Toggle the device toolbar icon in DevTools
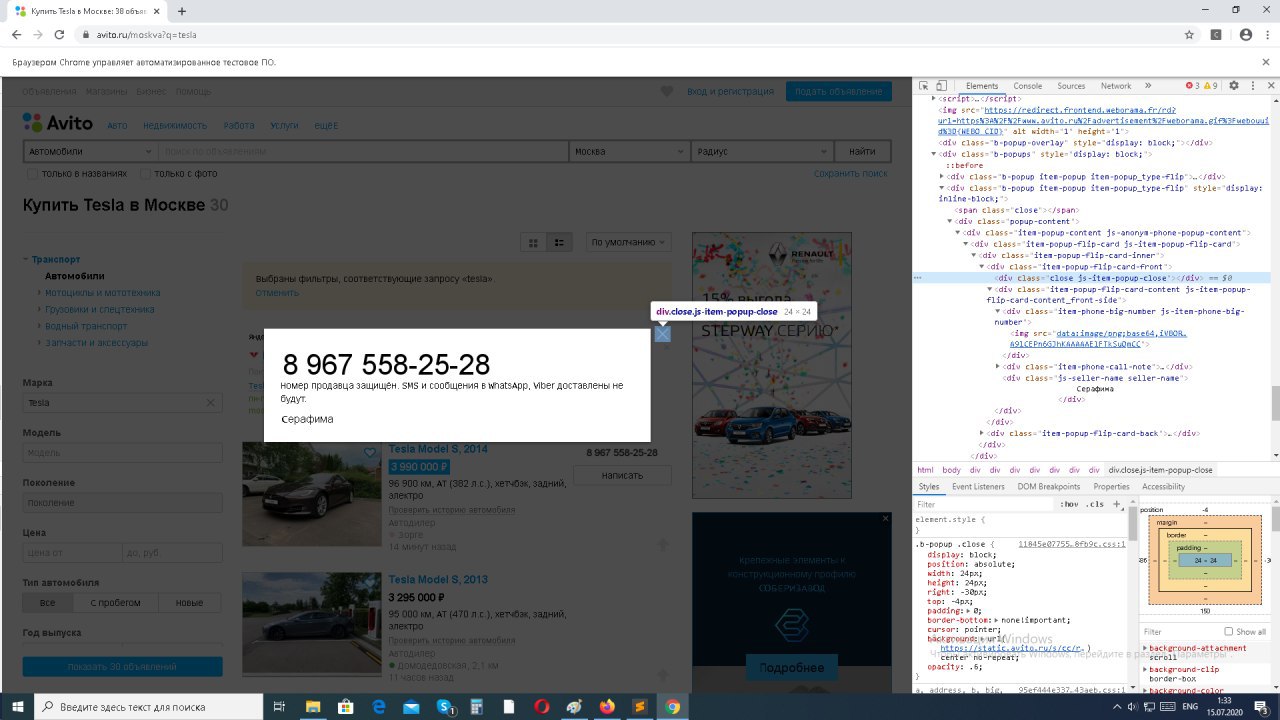The height and width of the screenshot is (720, 1280). point(943,86)
